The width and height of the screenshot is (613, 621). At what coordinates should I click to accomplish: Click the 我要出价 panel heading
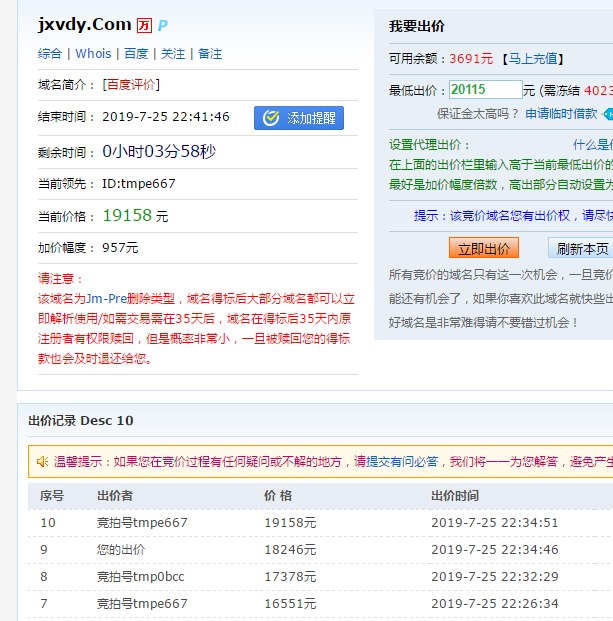[x=417, y=27]
